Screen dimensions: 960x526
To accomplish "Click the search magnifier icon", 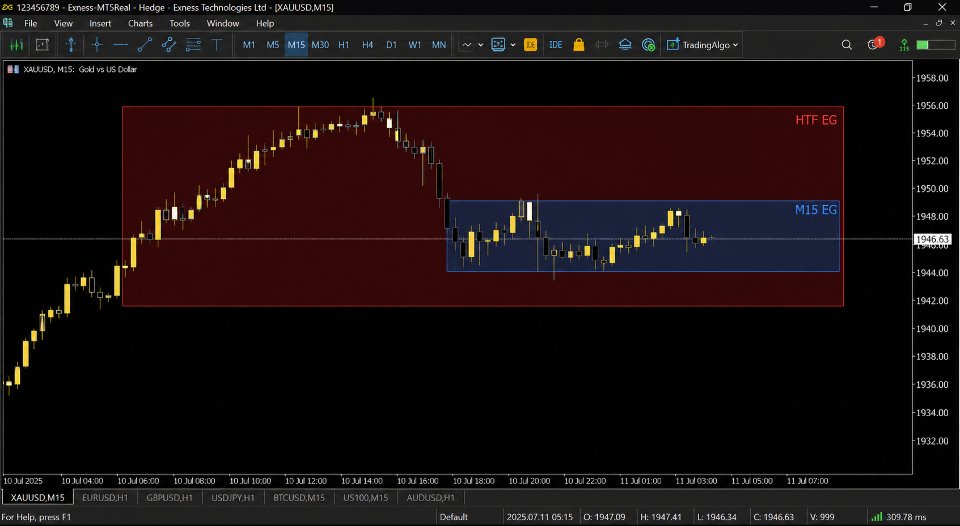I will point(847,45).
